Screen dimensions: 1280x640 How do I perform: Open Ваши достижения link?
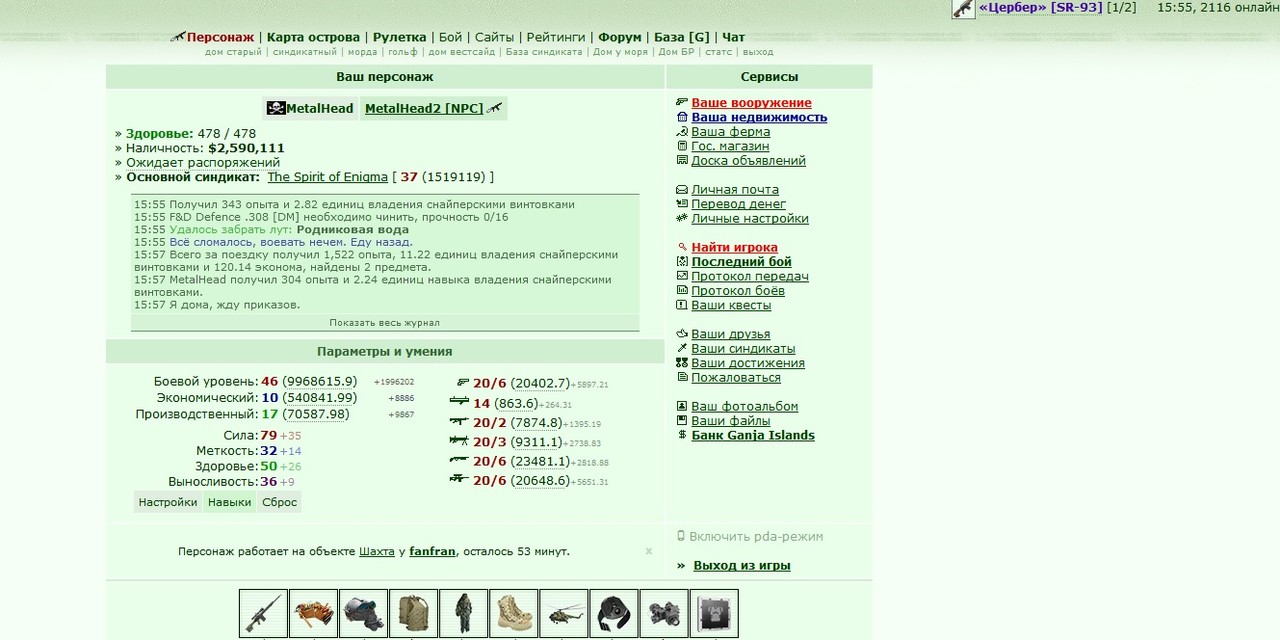(x=748, y=363)
